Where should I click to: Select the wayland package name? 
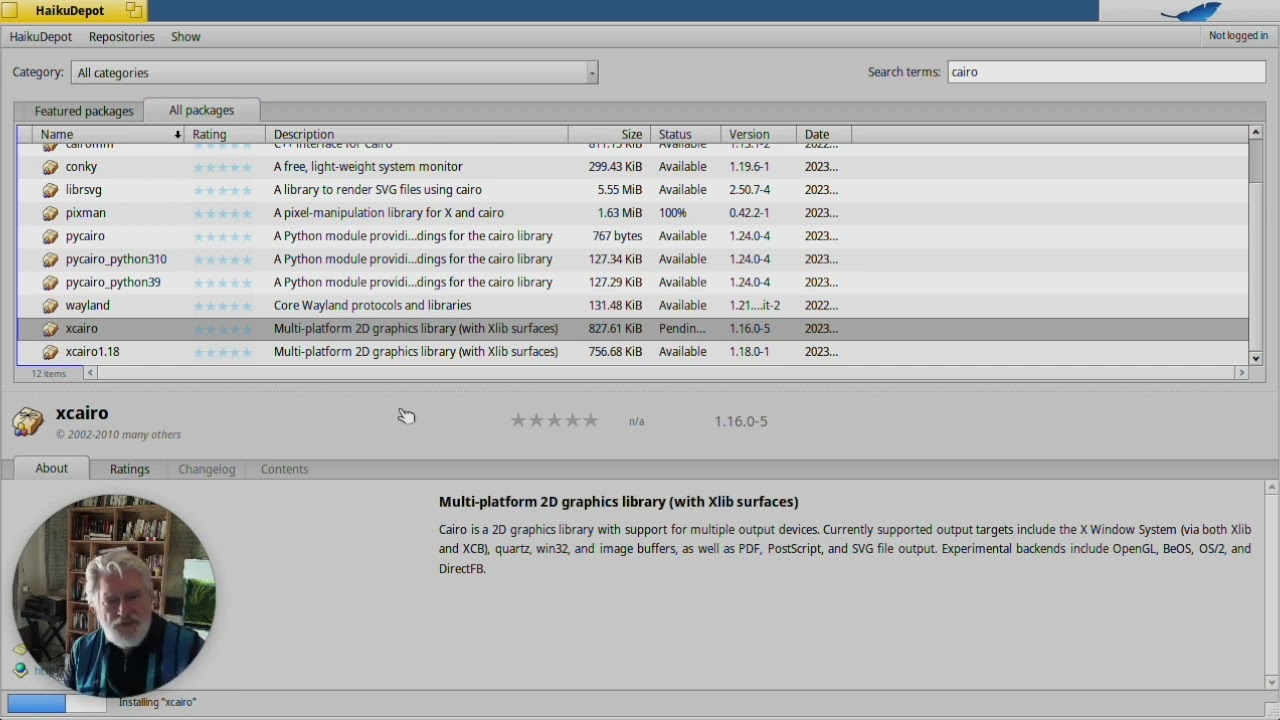click(x=88, y=305)
